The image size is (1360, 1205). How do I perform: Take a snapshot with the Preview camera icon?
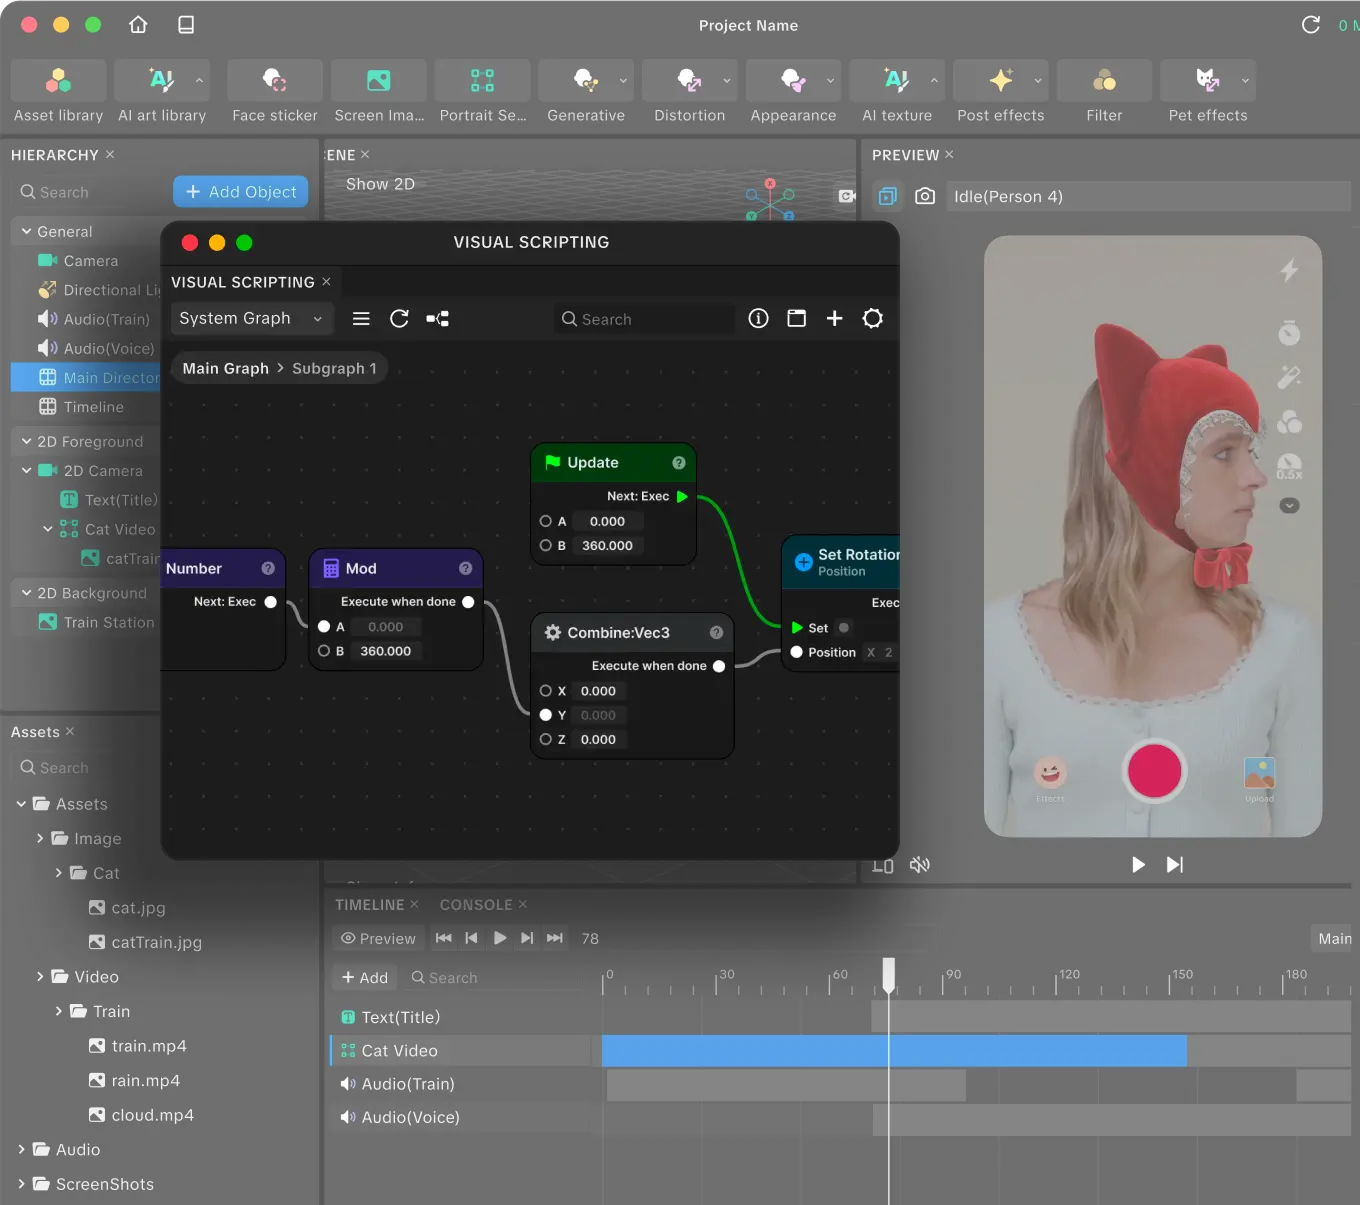[925, 196]
